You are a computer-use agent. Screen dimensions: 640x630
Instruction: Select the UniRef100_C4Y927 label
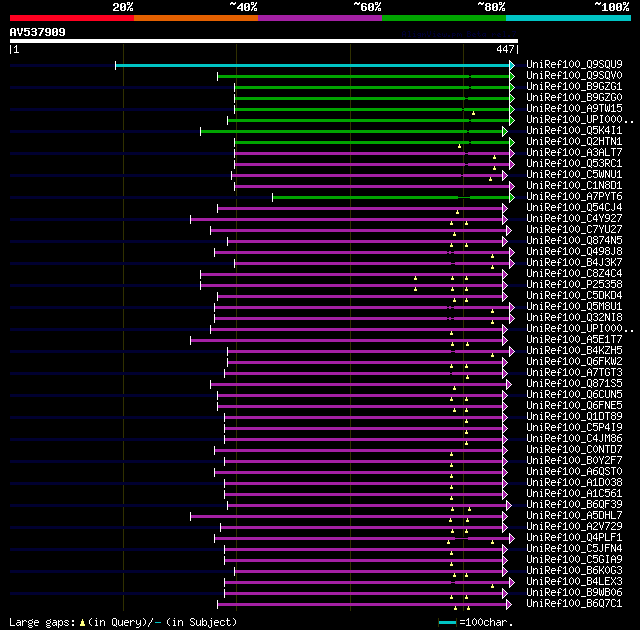tap(574, 218)
